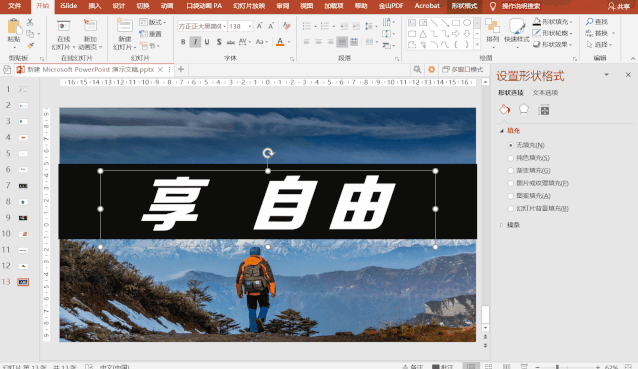Decrease font size with small A icon
This screenshot has height=369, width=638.
tap(271, 26)
